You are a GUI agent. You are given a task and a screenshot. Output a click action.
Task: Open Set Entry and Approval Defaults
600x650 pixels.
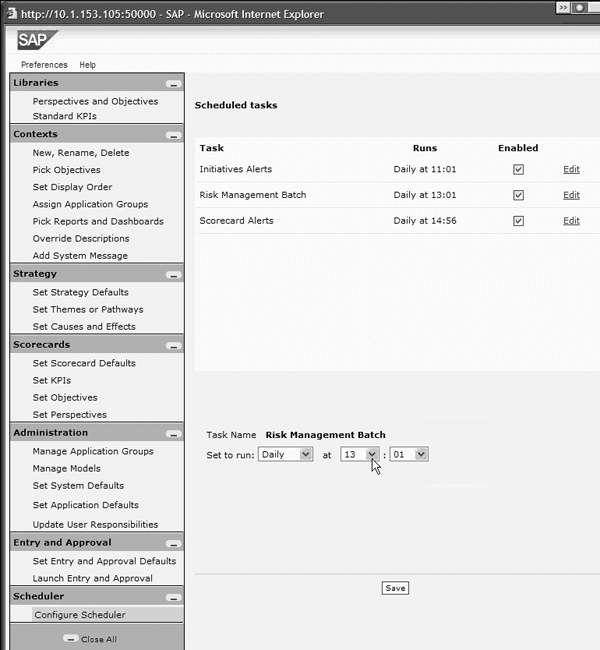(x=104, y=561)
